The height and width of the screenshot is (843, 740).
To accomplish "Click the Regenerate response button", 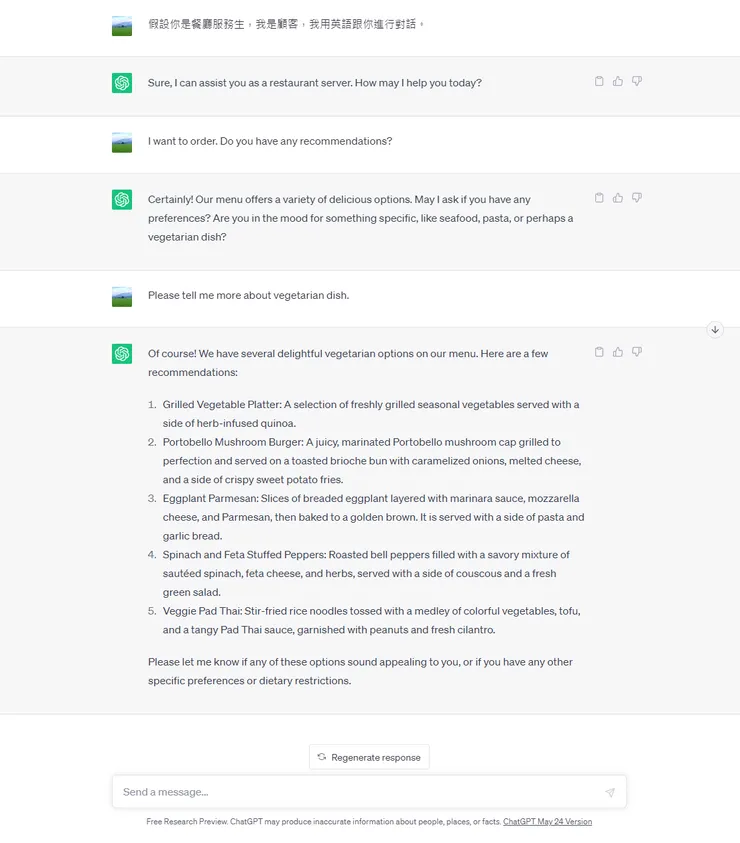I will [x=369, y=757].
